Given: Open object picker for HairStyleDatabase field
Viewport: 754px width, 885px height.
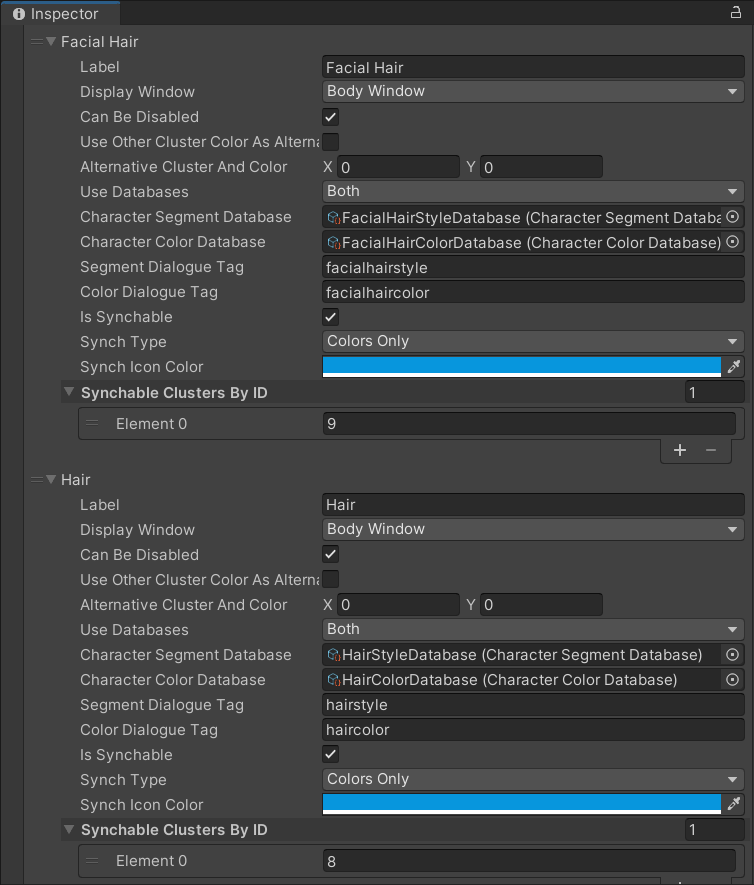Looking at the screenshot, I should pyautogui.click(x=733, y=655).
